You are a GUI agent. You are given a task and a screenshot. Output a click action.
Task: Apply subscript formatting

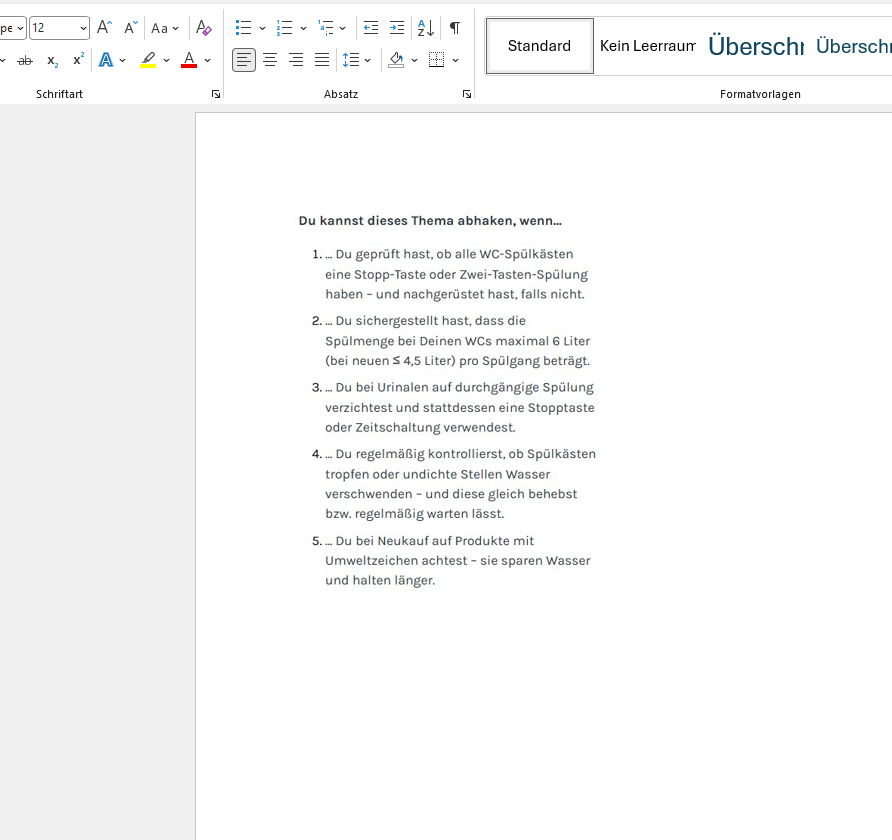52,60
